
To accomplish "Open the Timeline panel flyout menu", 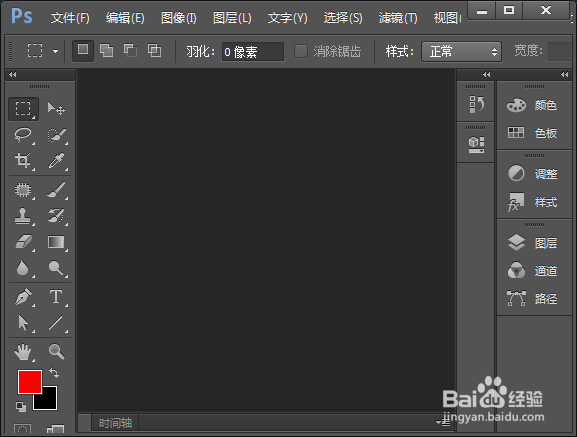I will [443, 422].
